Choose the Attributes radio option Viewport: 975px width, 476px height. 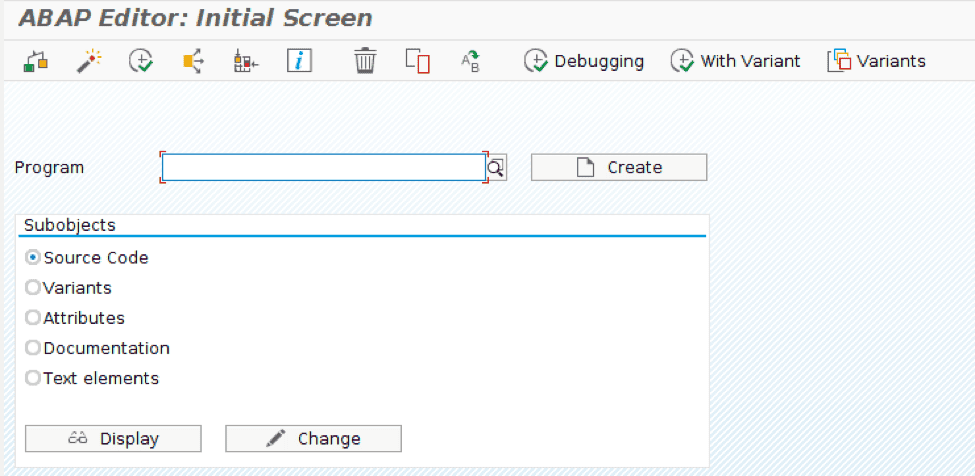click(34, 318)
